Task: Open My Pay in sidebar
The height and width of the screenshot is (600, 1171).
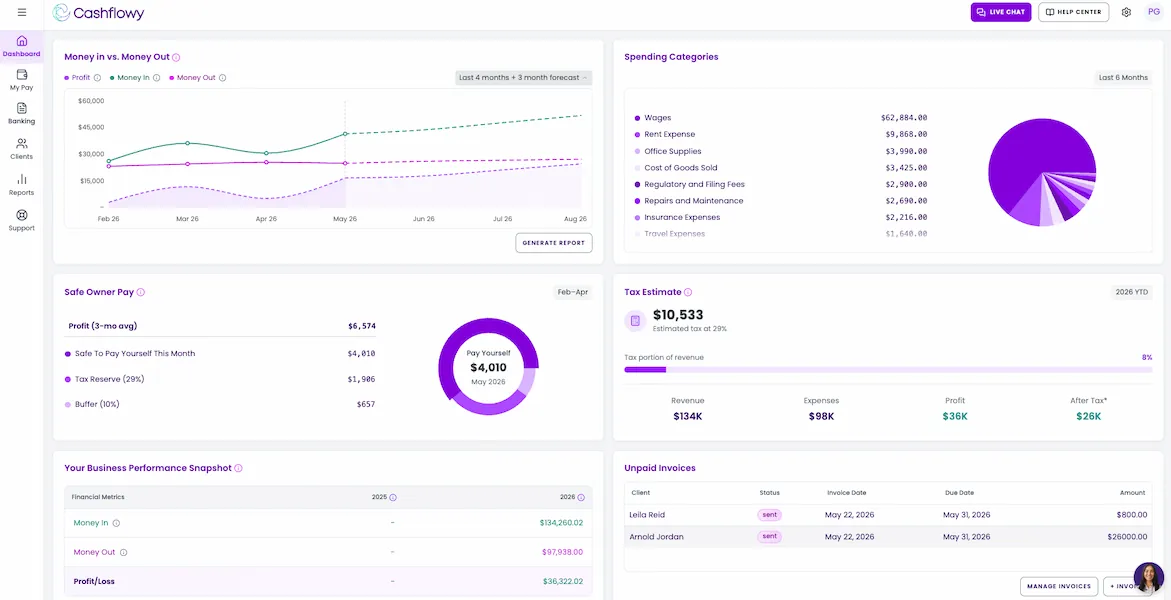Action: pos(22,80)
